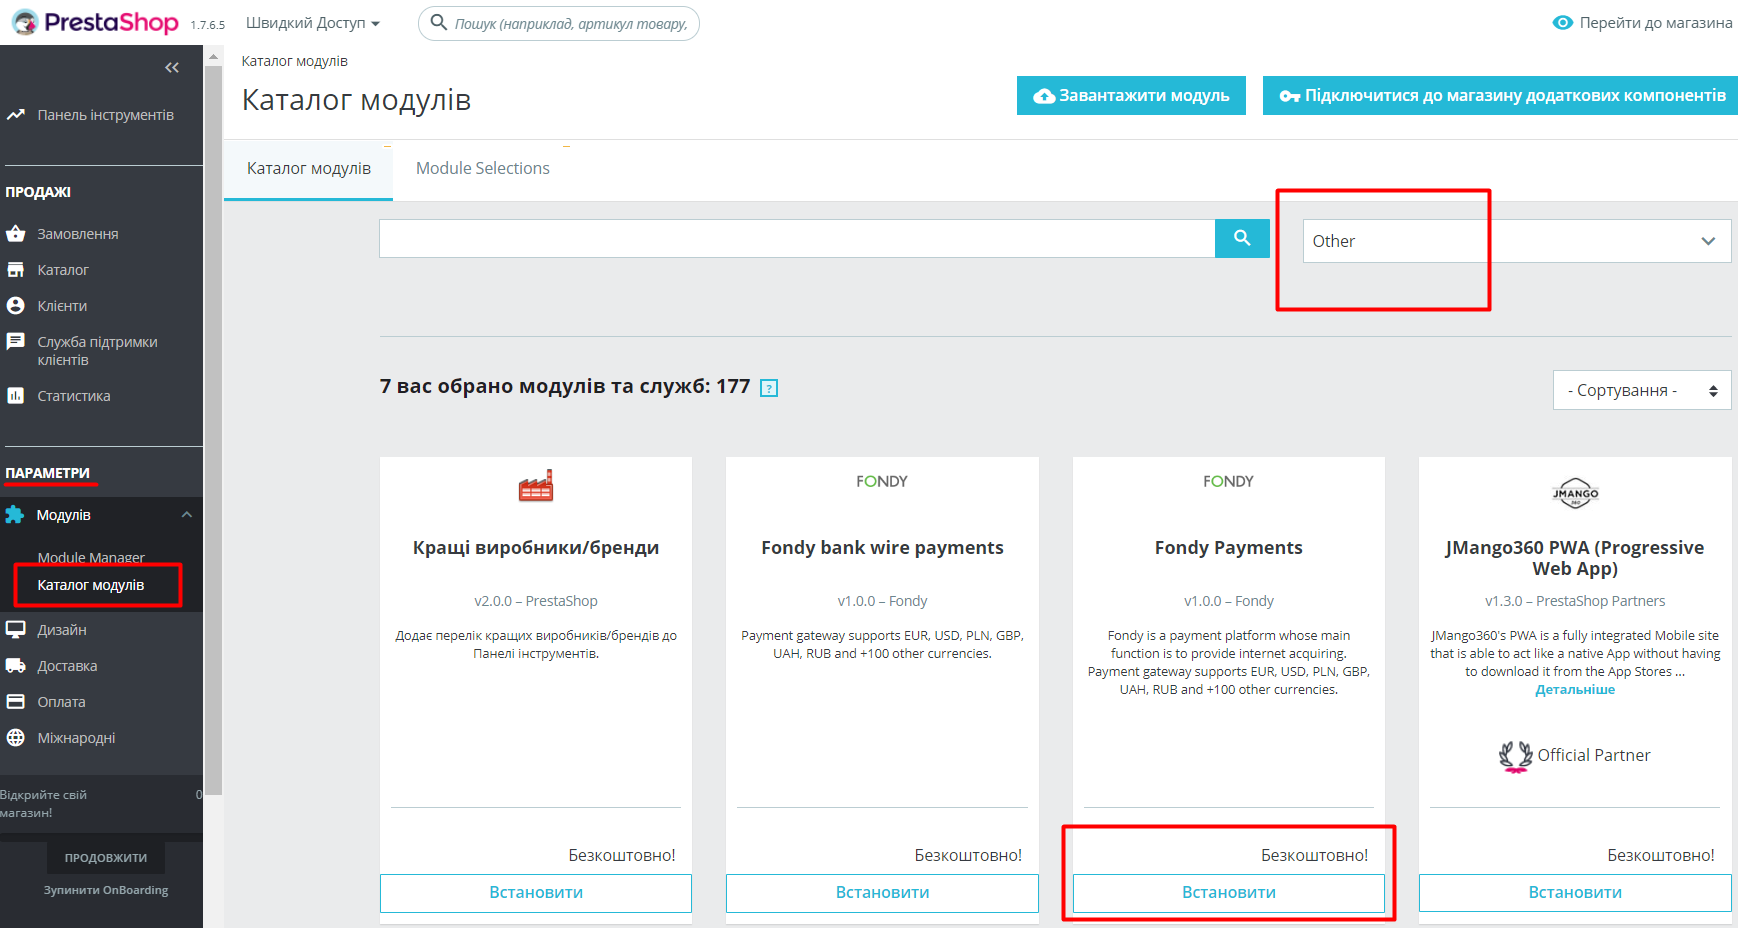
Task: Click the Fondy logo on bank wire card
Action: (x=882, y=482)
